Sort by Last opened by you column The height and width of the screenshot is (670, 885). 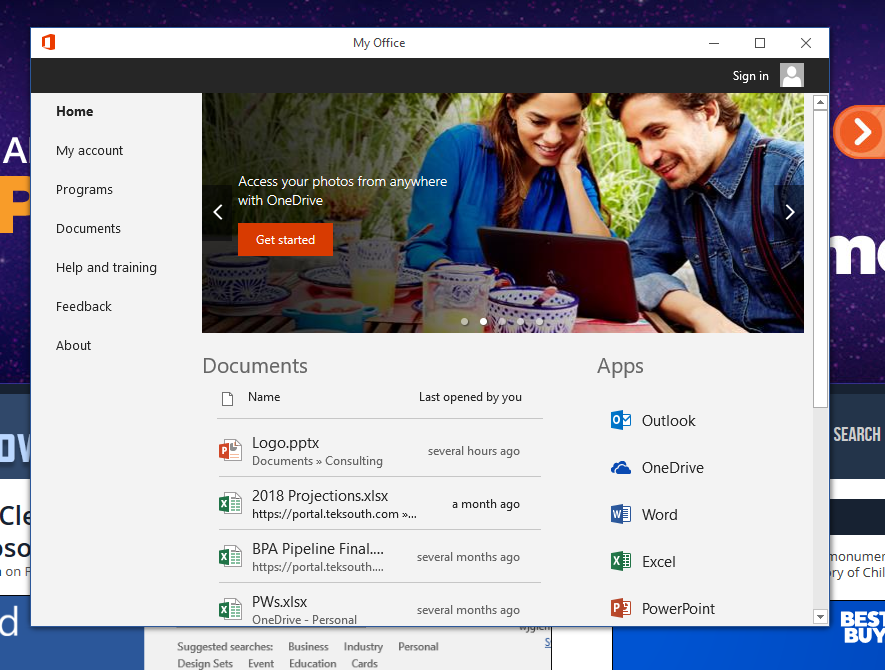[x=470, y=397]
